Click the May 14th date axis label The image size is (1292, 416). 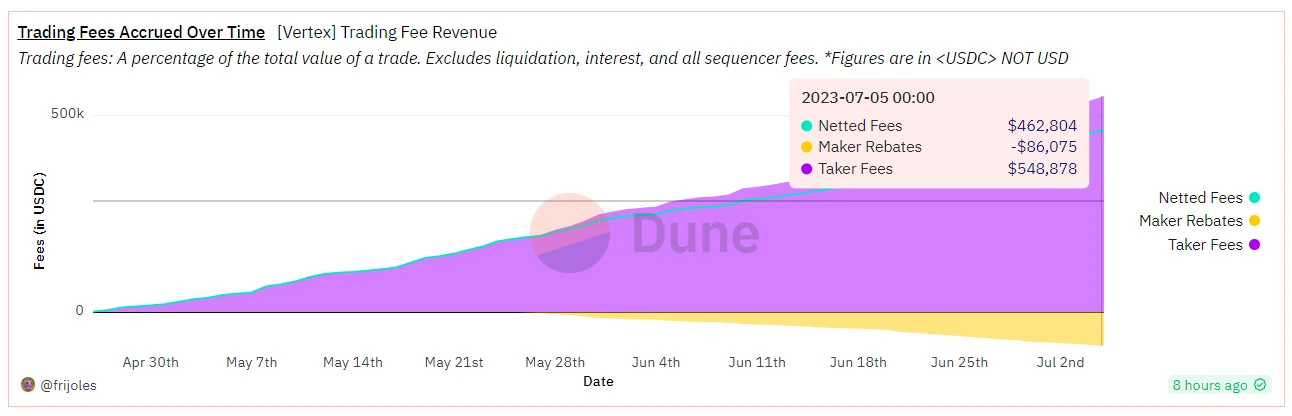click(354, 362)
